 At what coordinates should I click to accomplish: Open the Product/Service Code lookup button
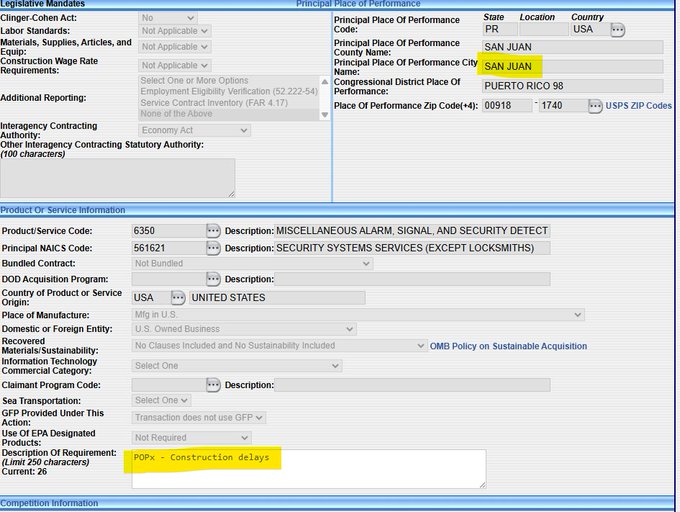(213, 231)
